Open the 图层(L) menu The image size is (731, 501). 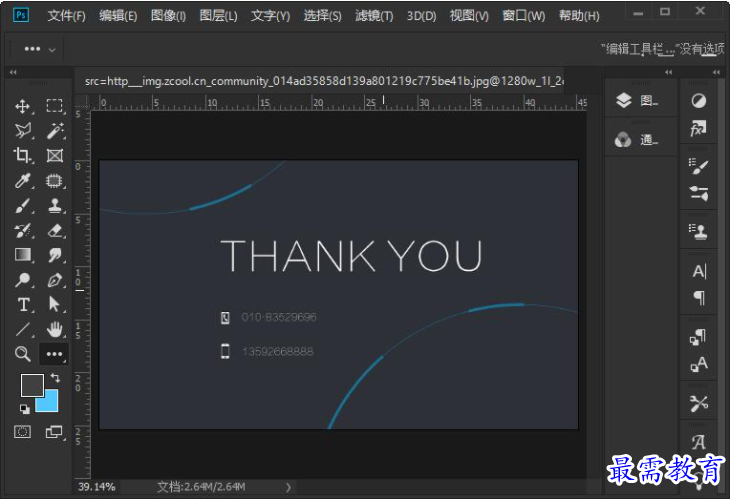coord(218,16)
